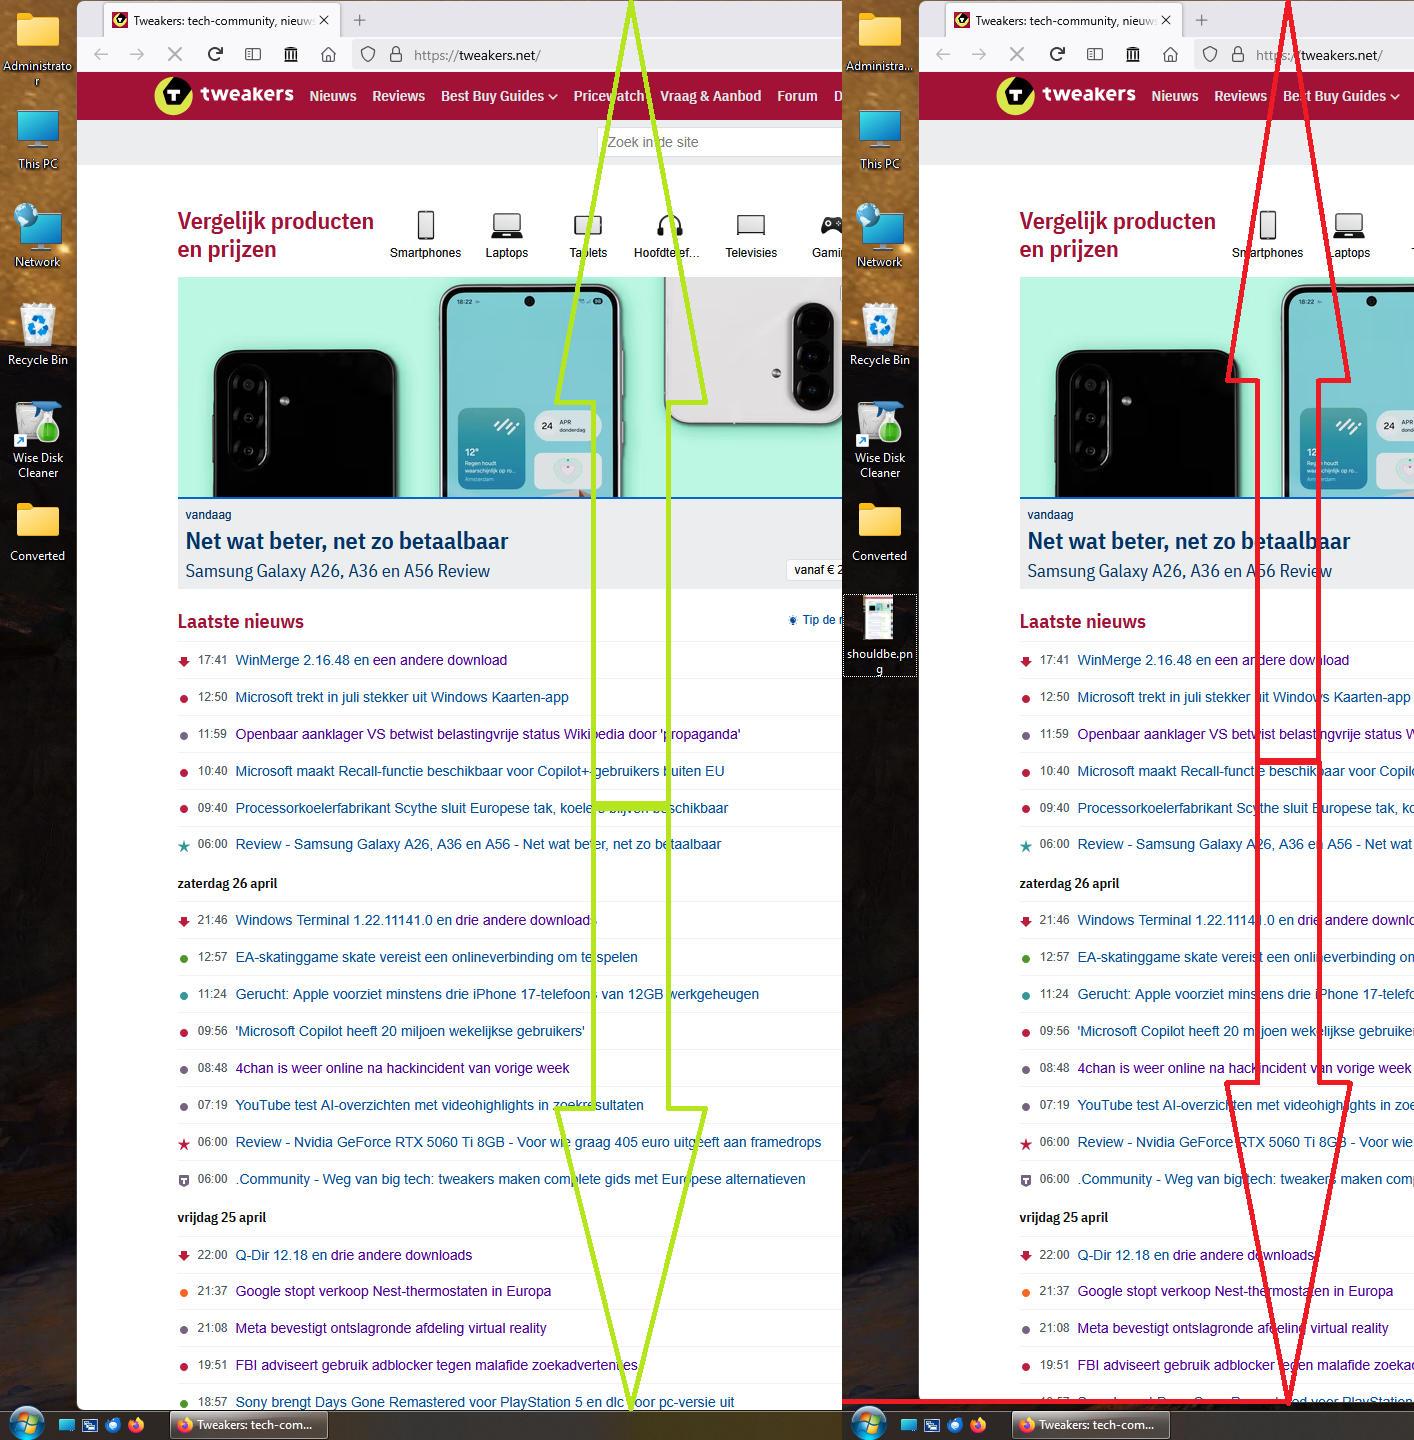Open Reviews in right window navigation
1414x1440 pixels.
tap(1240, 96)
